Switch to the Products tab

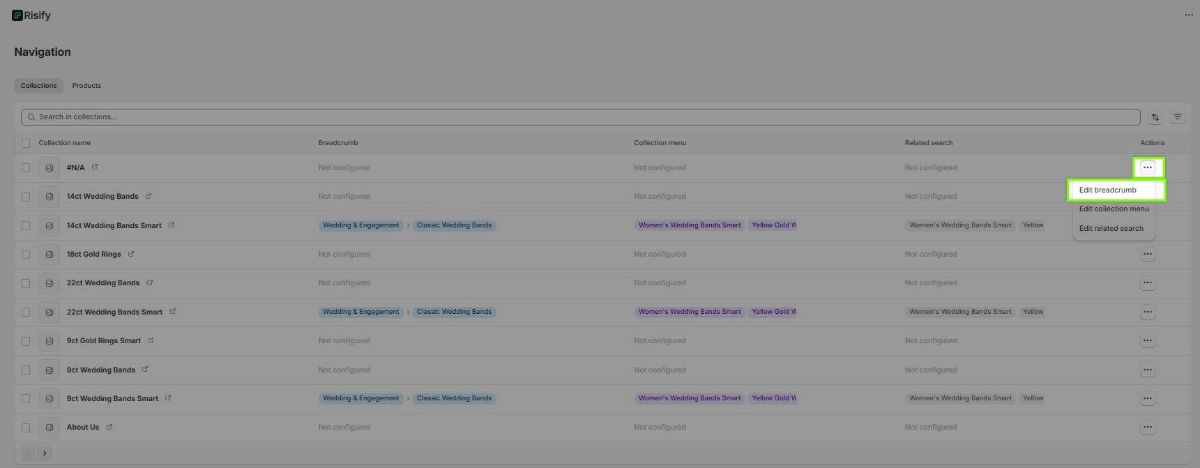point(86,86)
